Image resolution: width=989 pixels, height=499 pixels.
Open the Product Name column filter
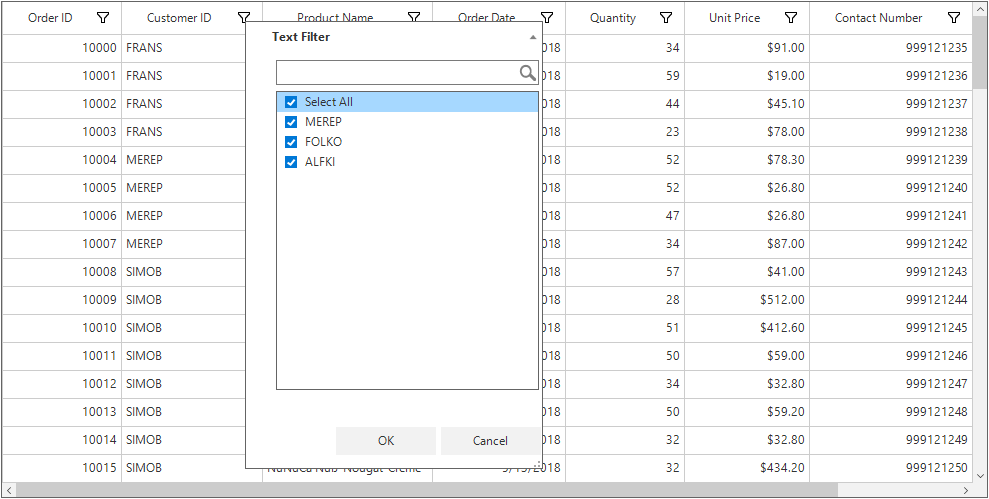pos(414,18)
